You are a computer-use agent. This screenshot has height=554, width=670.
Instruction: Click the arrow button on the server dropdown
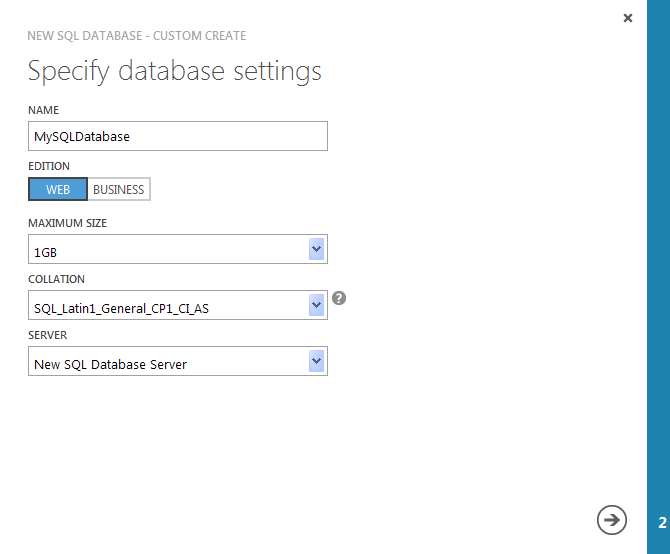(317, 361)
